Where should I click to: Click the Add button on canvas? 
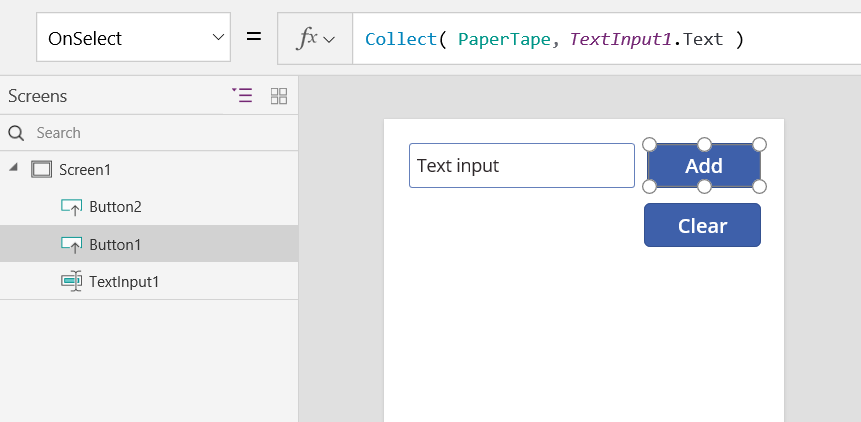click(x=704, y=166)
